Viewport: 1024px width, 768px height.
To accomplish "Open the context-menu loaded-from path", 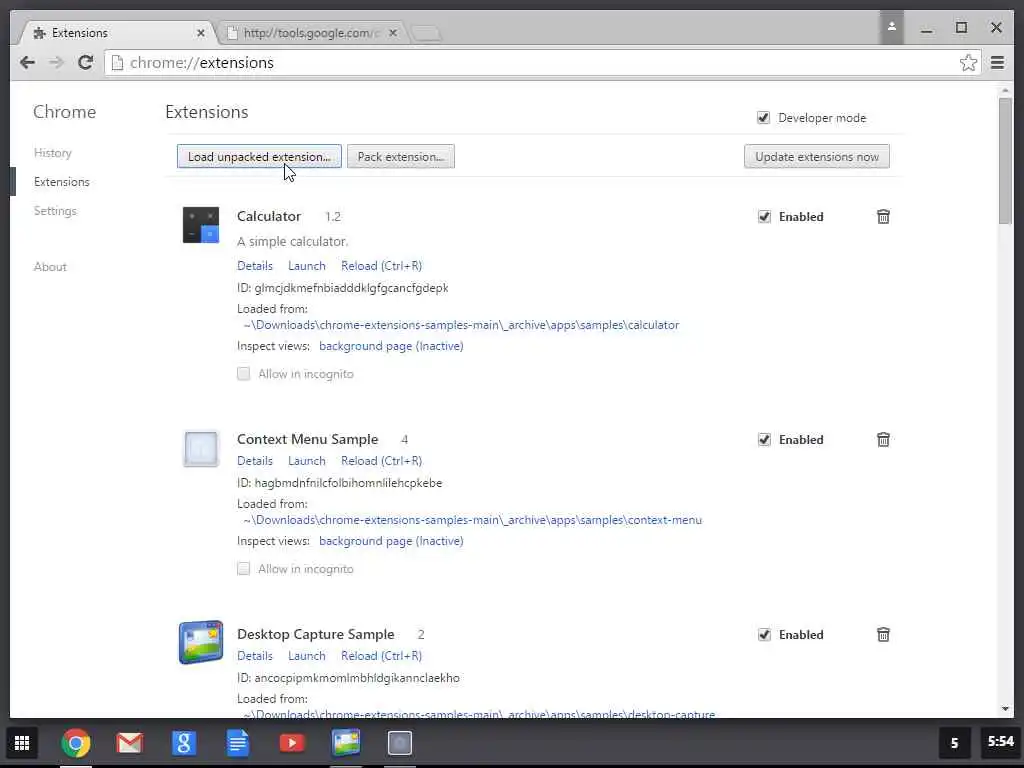I will [473, 520].
